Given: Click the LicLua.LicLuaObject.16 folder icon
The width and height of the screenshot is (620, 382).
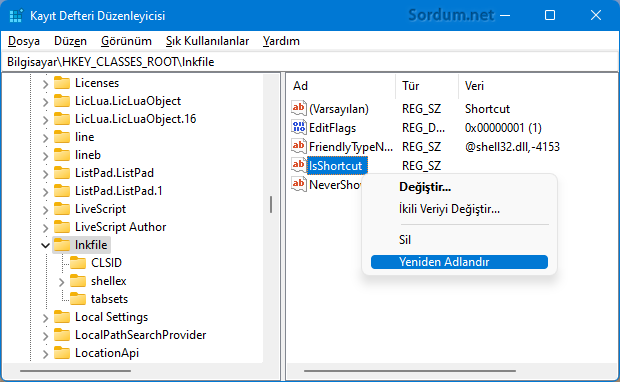Looking at the screenshot, I should click(x=62, y=119).
